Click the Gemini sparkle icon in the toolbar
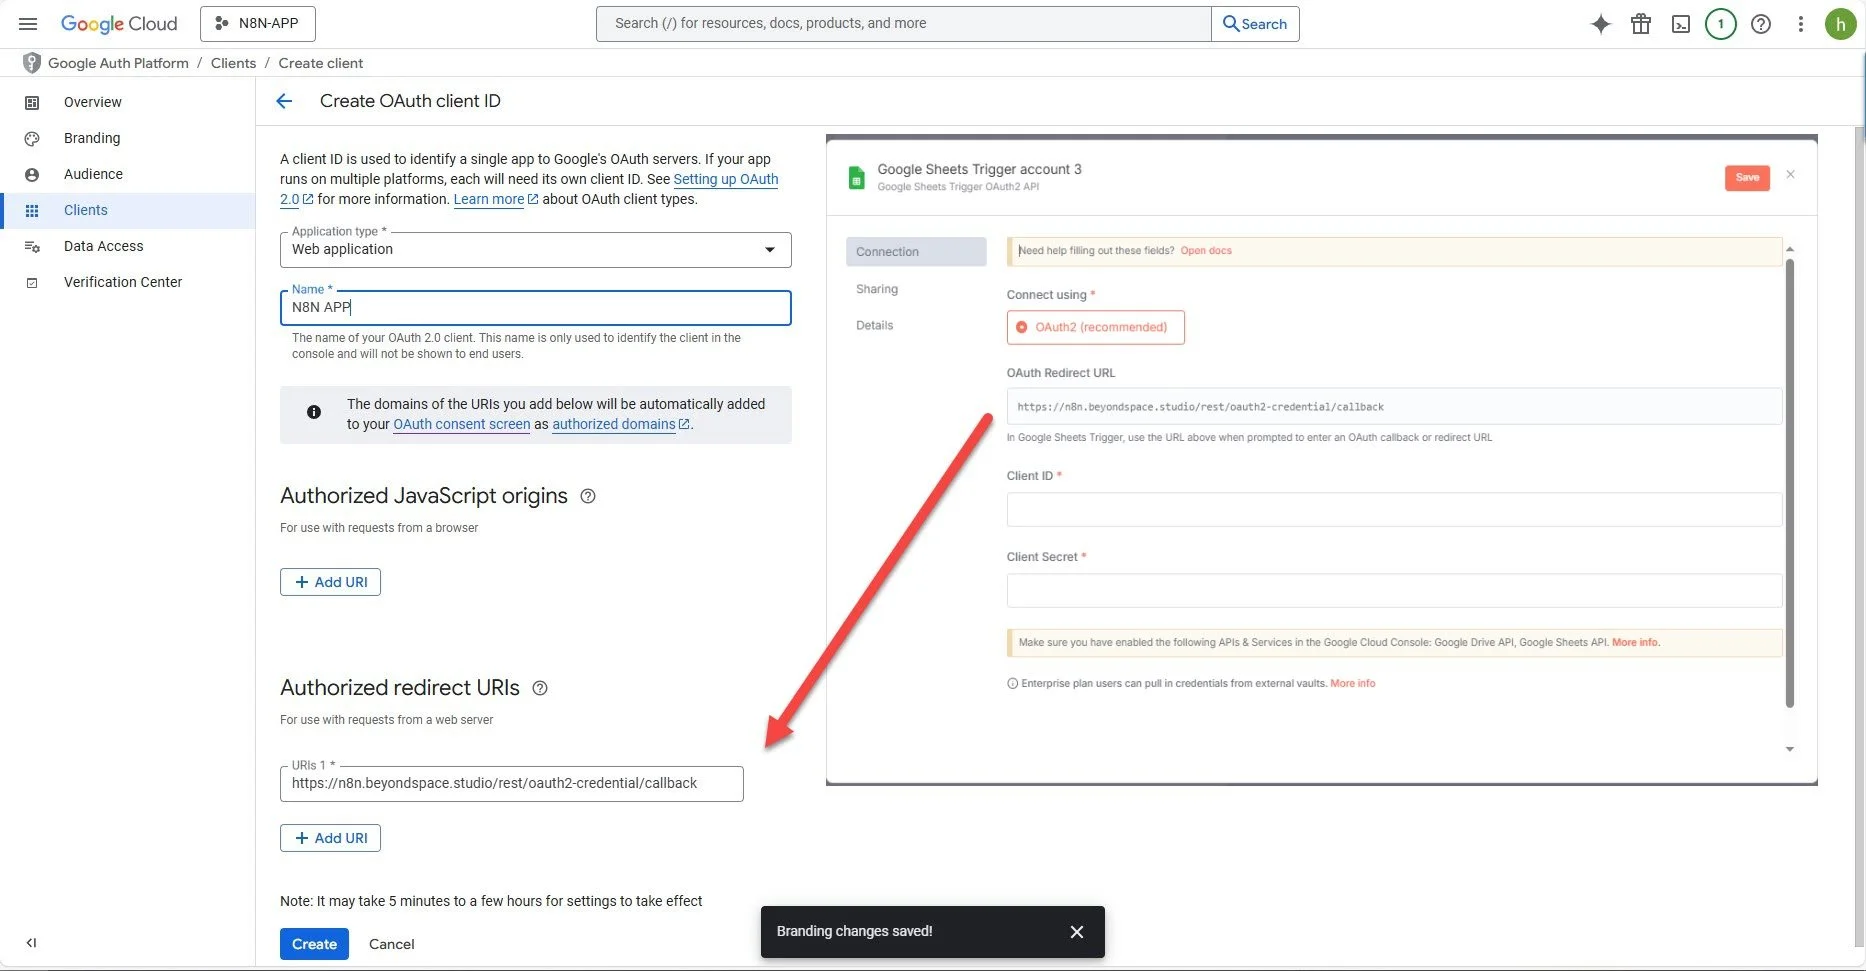 [x=1600, y=23]
